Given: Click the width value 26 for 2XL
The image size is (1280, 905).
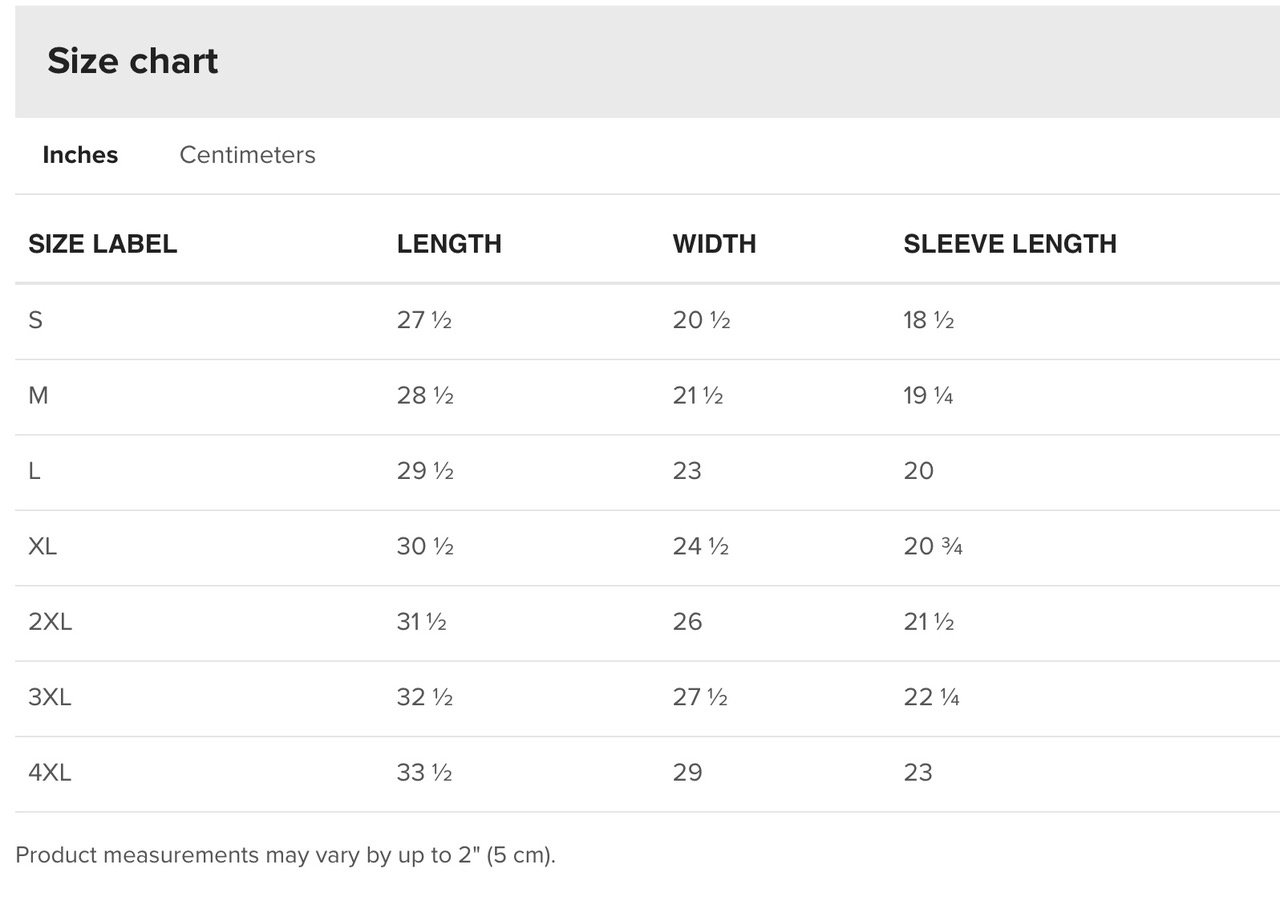Looking at the screenshot, I should tap(687, 622).
